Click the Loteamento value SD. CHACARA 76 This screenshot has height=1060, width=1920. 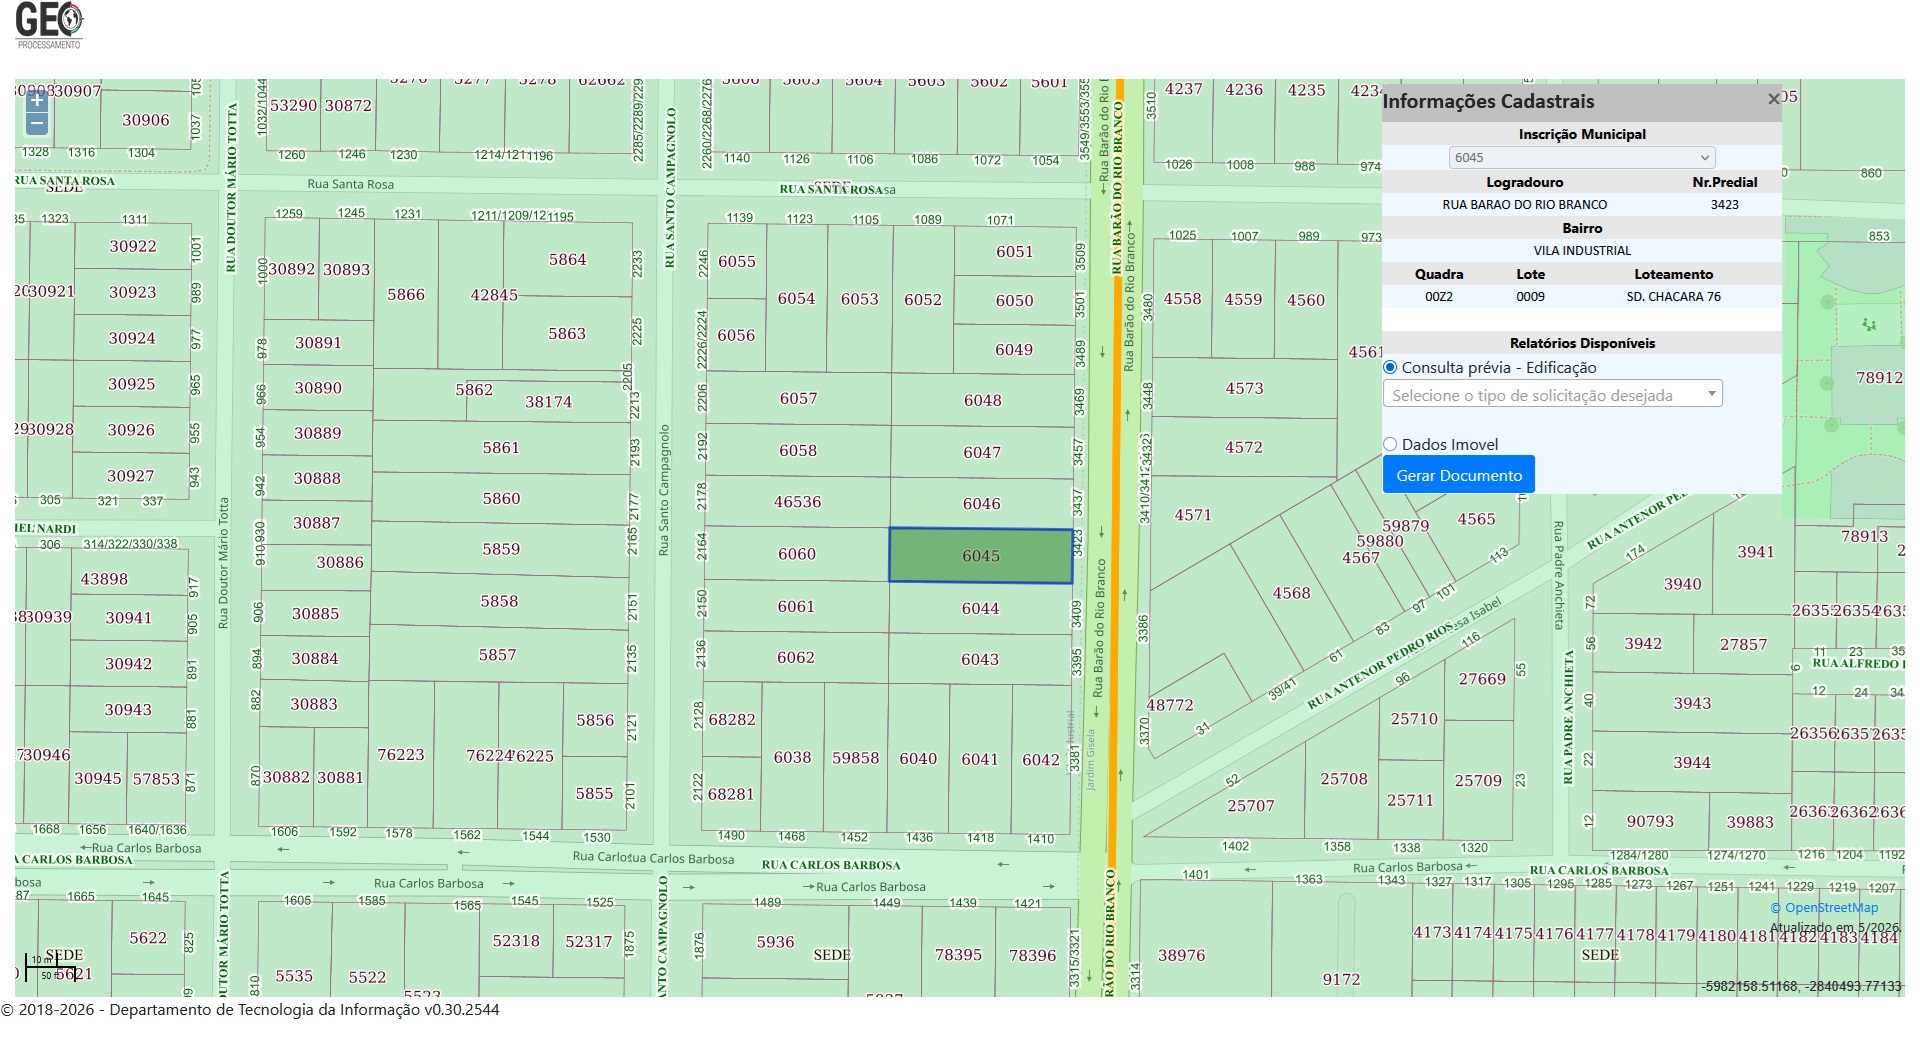click(x=1673, y=296)
